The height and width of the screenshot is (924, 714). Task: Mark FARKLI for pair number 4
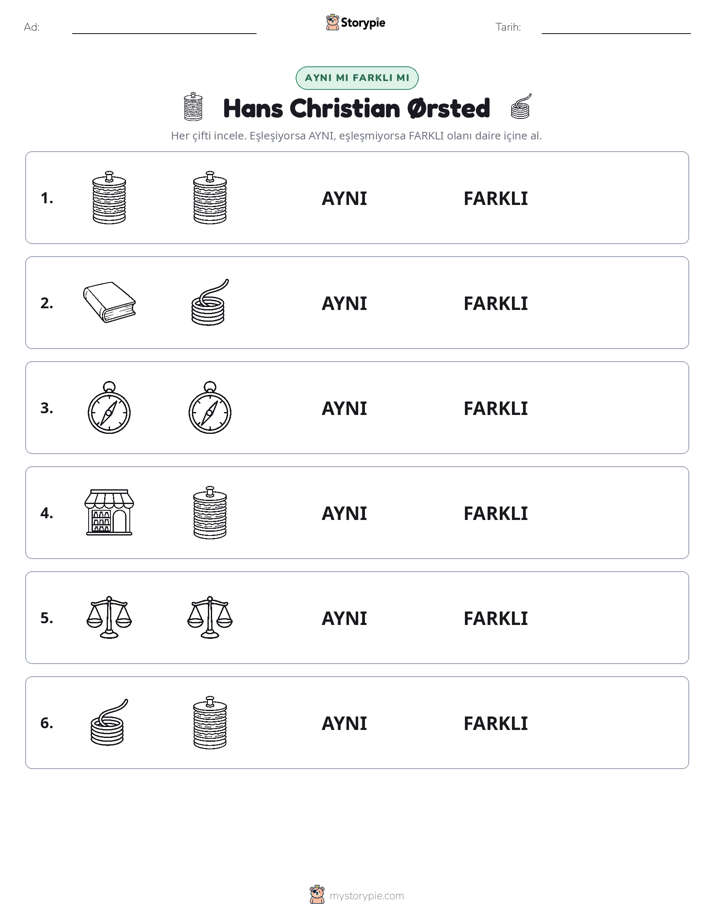[495, 513]
